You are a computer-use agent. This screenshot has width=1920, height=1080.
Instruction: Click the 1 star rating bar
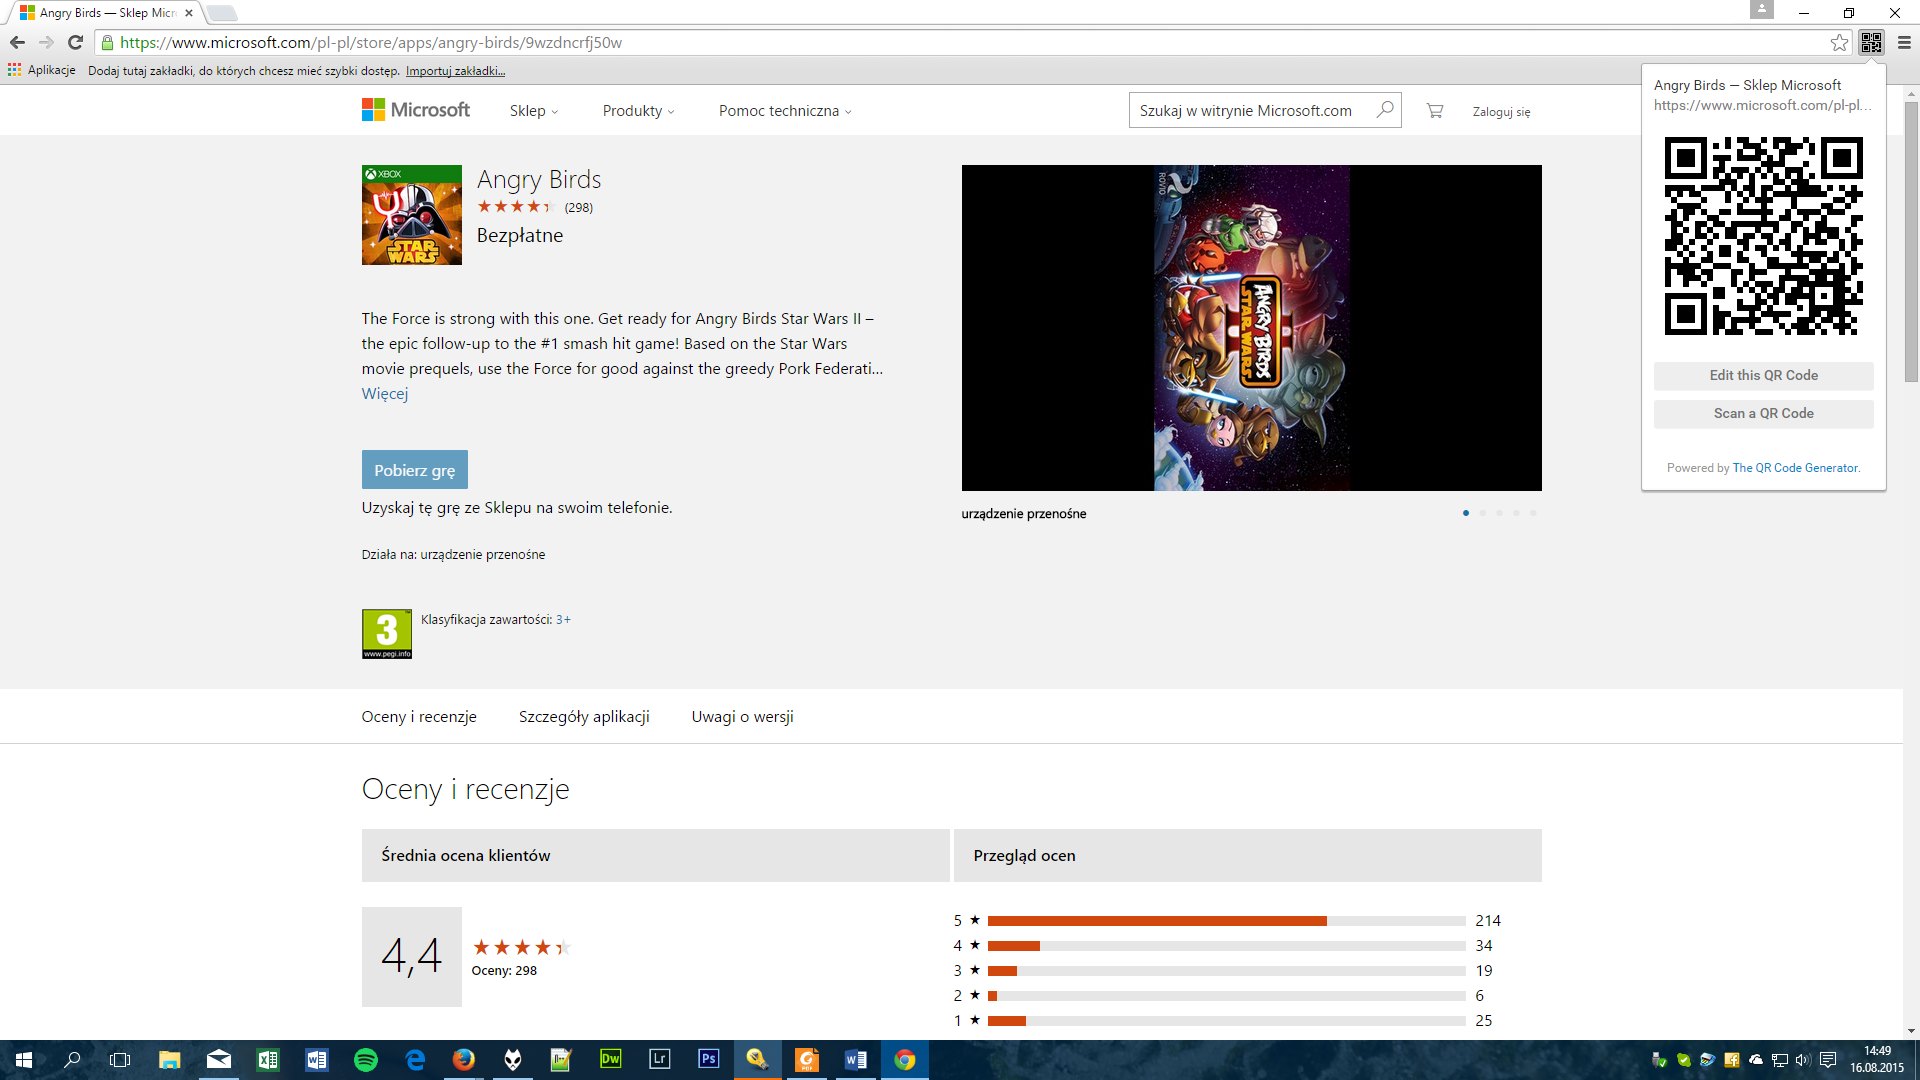[1227, 1021]
